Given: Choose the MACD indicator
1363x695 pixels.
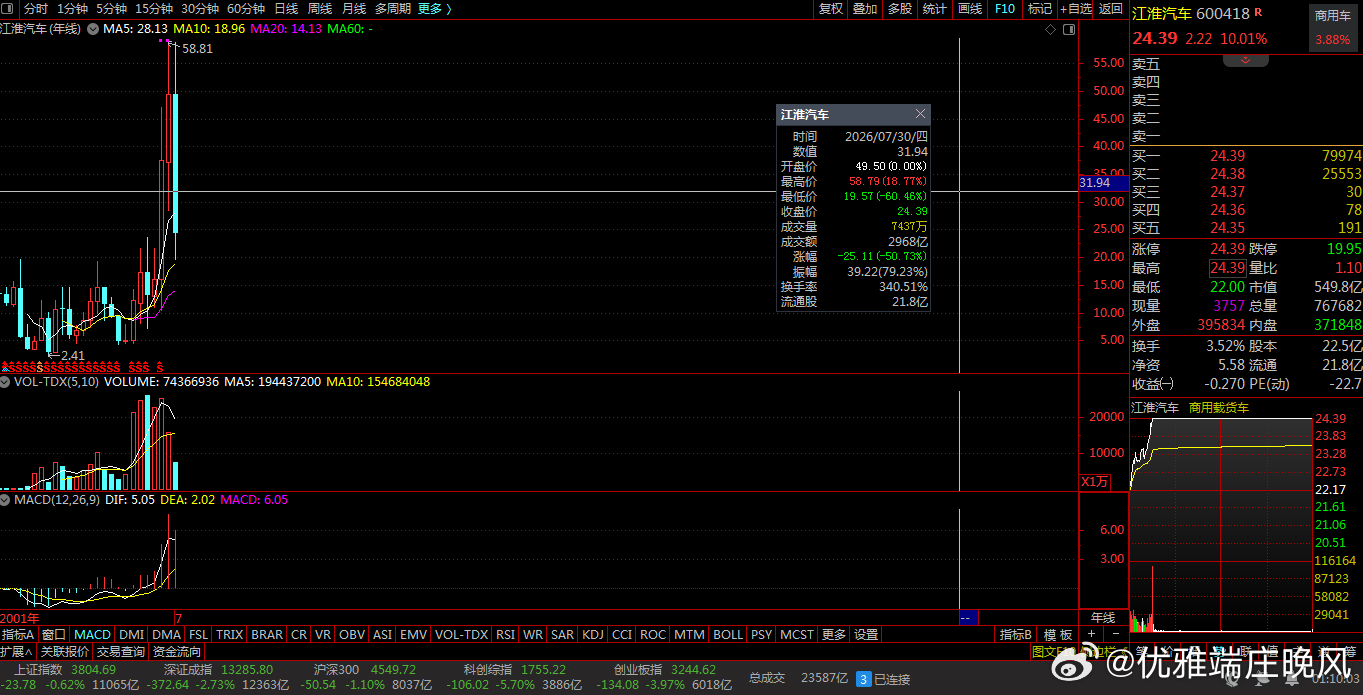Looking at the screenshot, I should coord(92,634).
